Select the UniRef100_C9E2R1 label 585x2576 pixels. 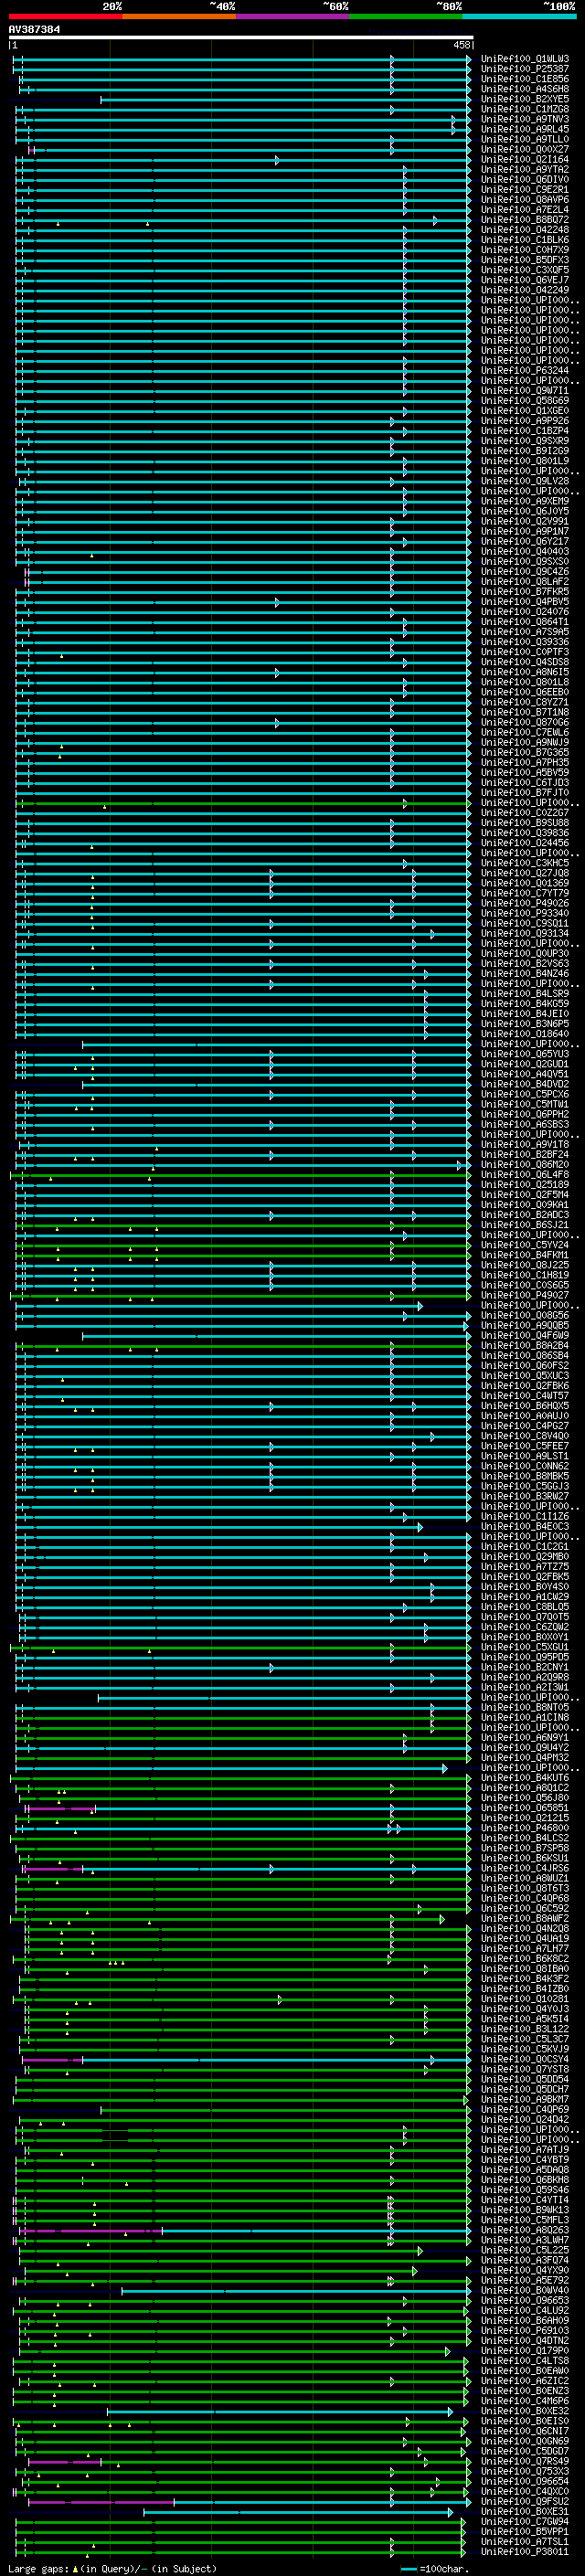(525, 189)
